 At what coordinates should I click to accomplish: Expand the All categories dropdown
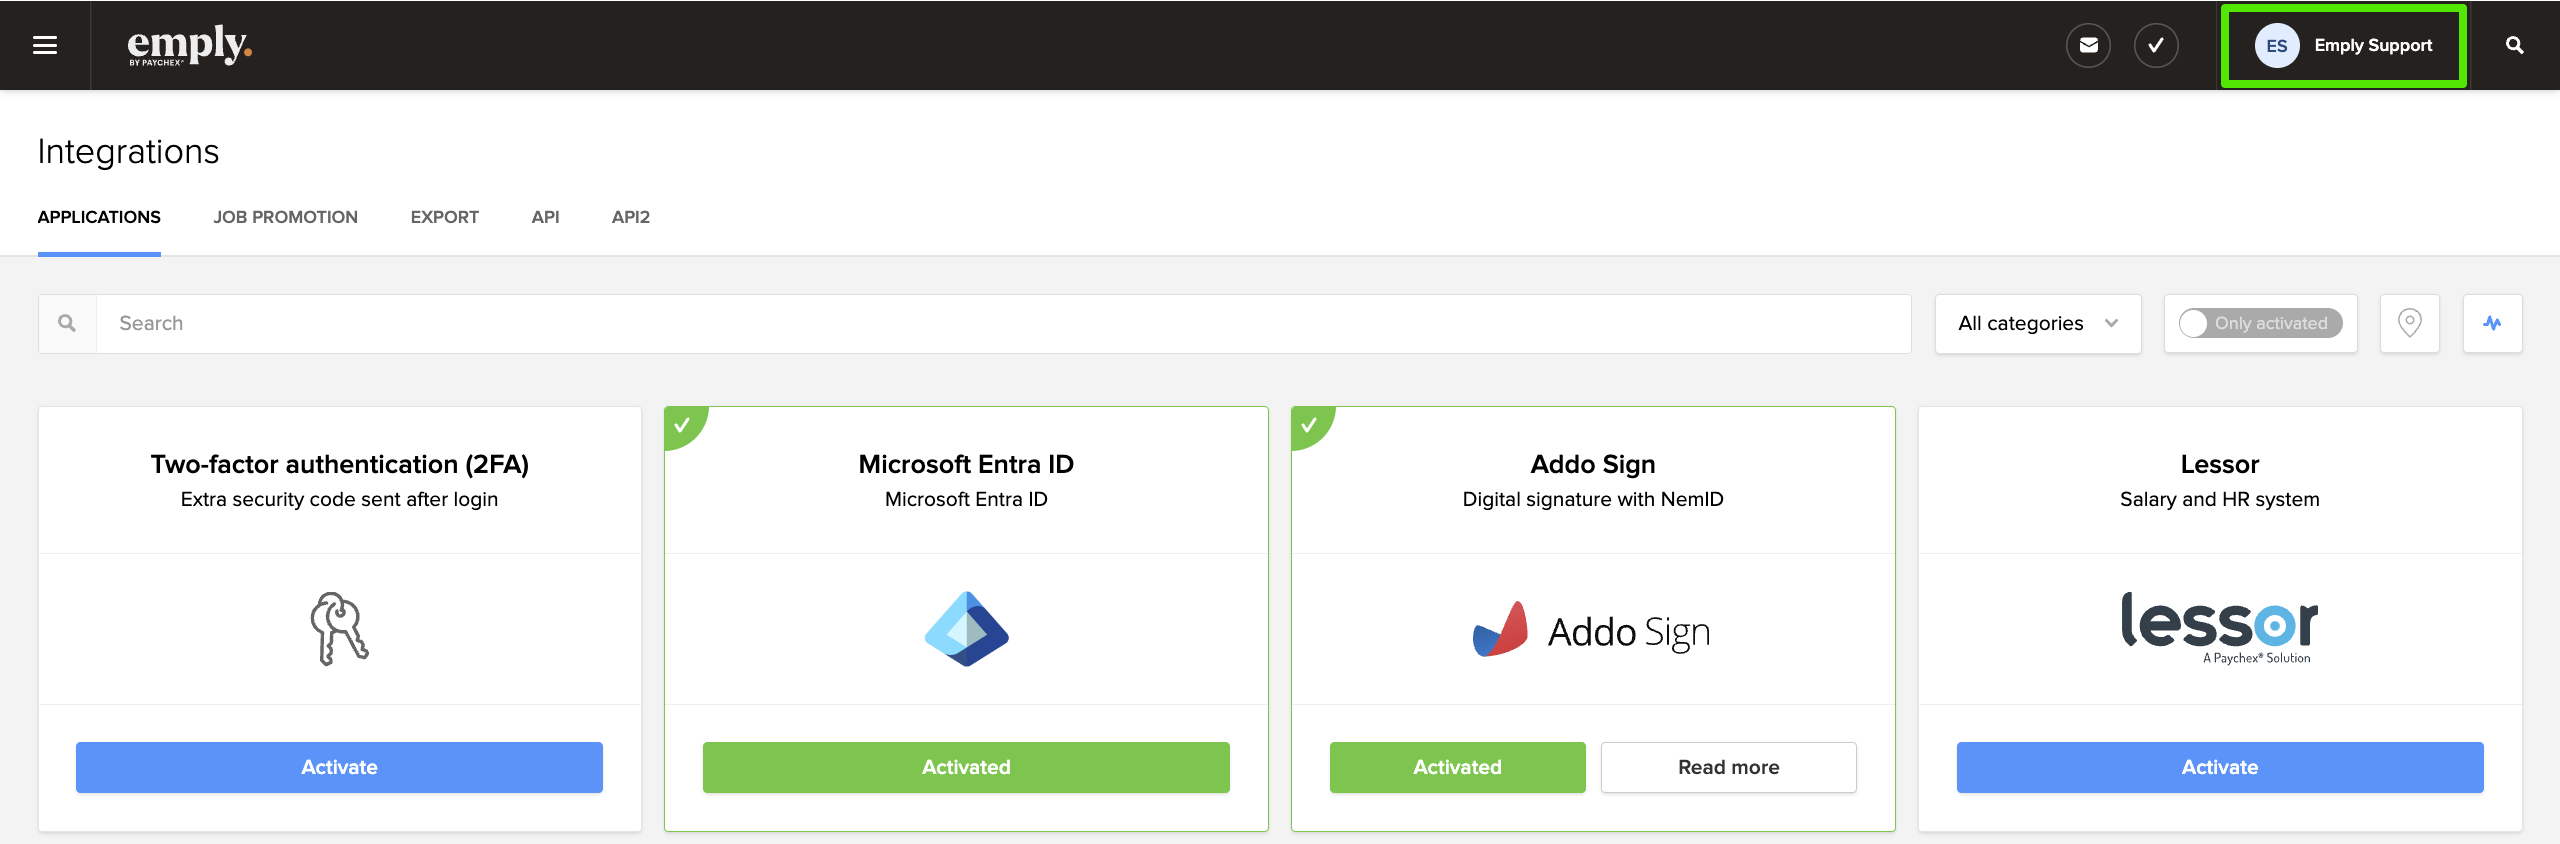(2038, 323)
